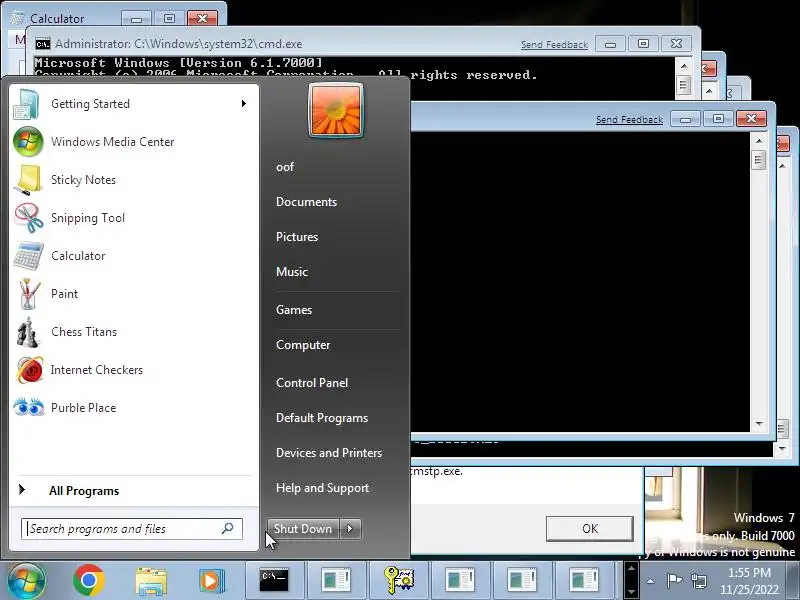Click the Shut Down button
Image resolution: width=800 pixels, height=600 pixels.
303,529
